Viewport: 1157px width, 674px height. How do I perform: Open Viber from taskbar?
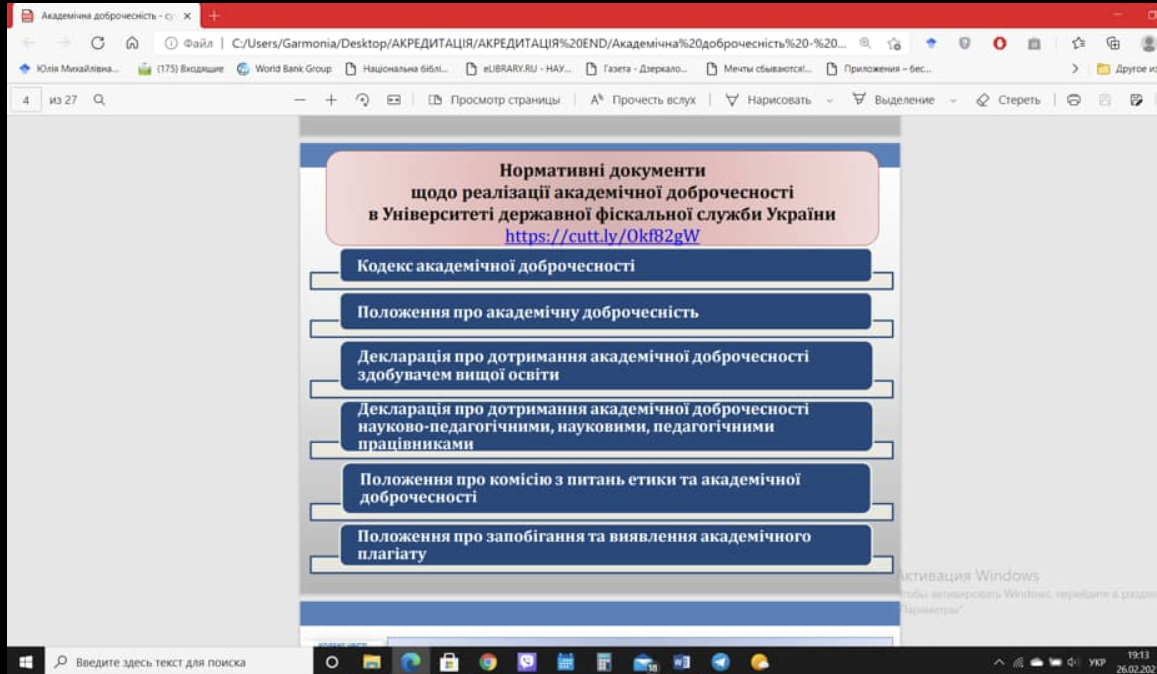pyautogui.click(x=527, y=662)
